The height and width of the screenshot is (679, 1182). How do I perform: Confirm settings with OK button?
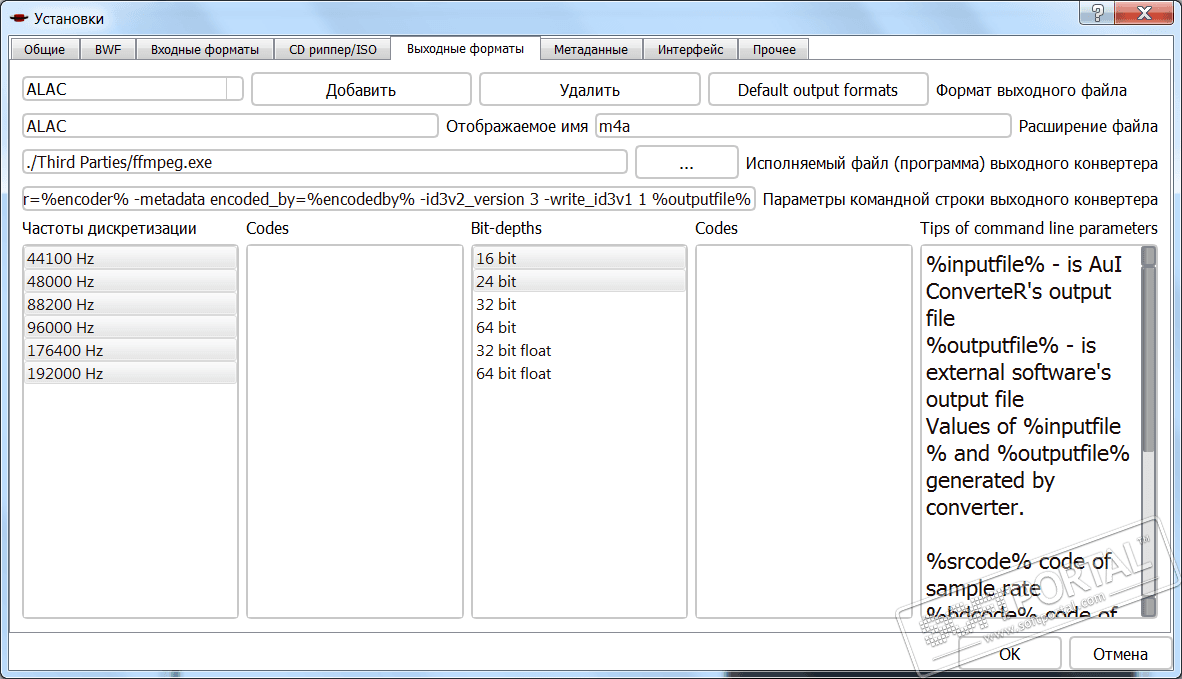[1009, 654]
